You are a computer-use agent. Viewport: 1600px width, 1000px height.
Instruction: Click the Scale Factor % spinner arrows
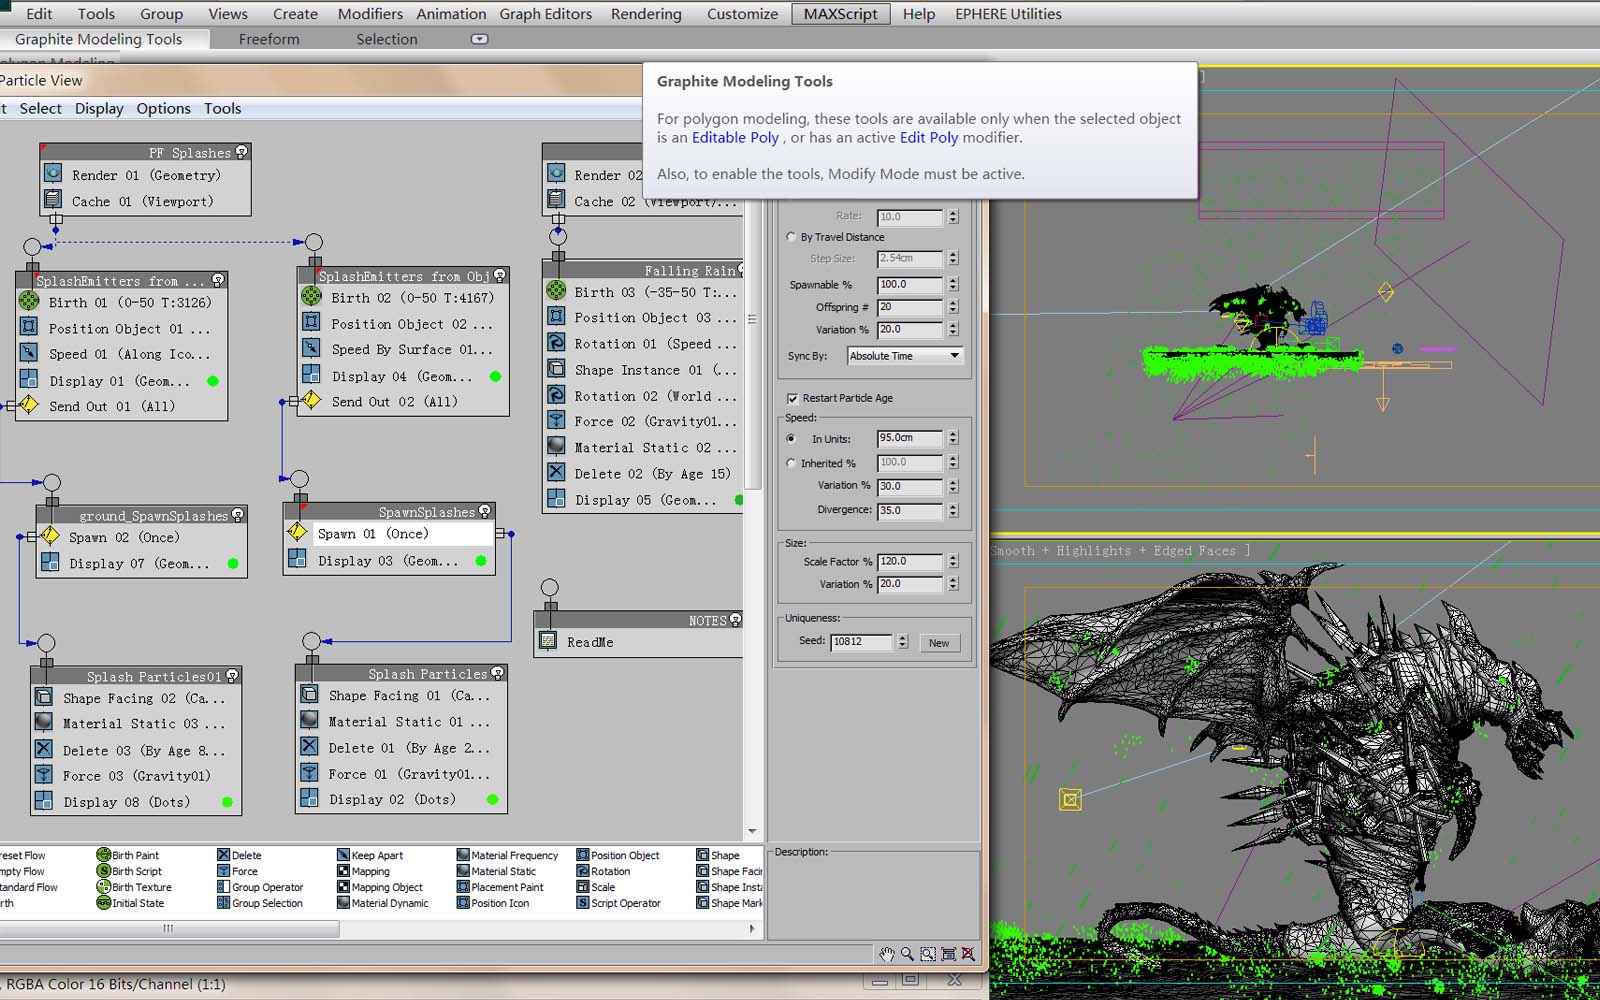[x=953, y=562]
